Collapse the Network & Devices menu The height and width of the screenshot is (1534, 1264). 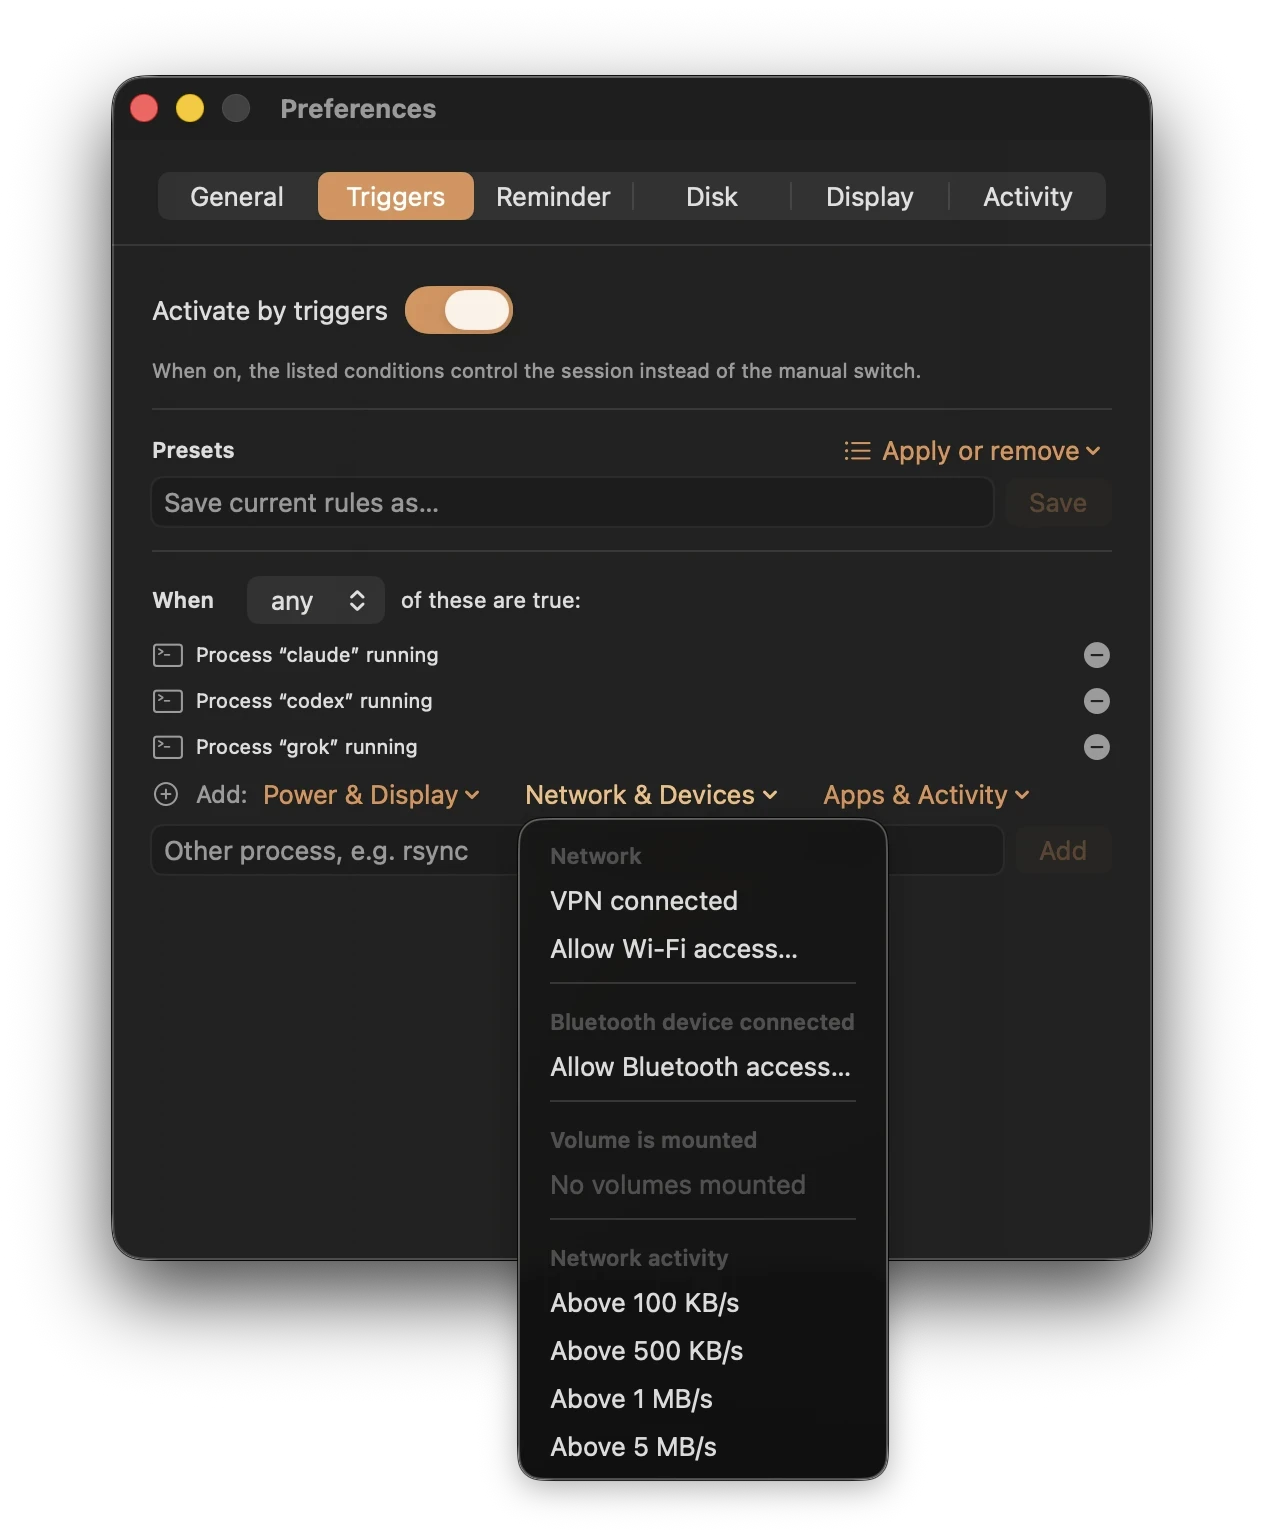click(x=651, y=795)
